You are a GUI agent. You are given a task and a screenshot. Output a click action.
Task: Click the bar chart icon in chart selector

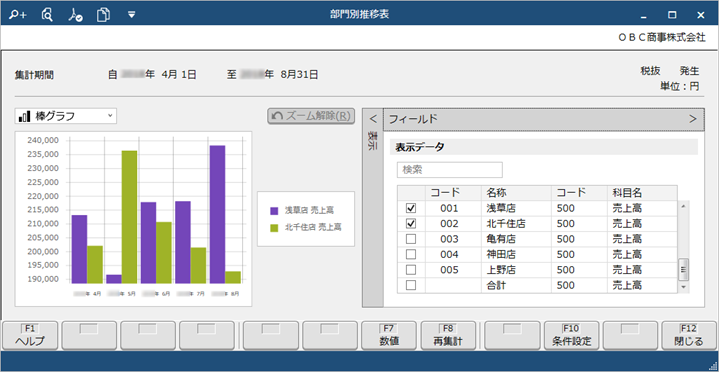(x=24, y=117)
